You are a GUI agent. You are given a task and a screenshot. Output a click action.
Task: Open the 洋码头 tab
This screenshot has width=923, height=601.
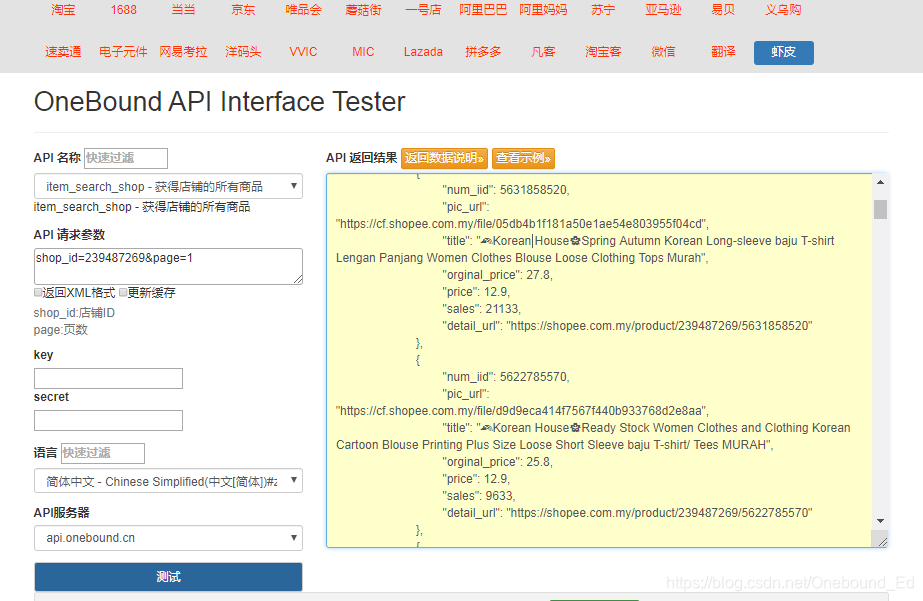(x=244, y=52)
